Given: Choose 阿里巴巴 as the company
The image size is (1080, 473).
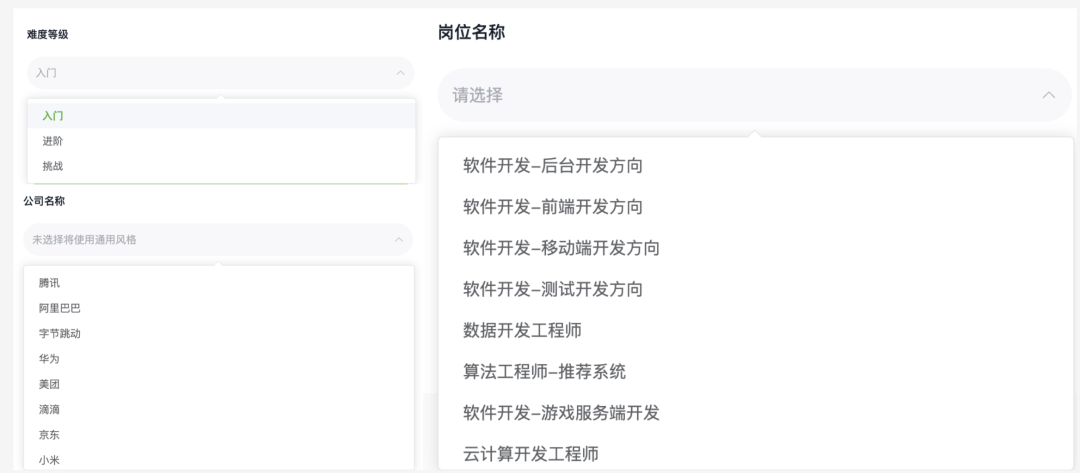Looking at the screenshot, I should (60, 308).
